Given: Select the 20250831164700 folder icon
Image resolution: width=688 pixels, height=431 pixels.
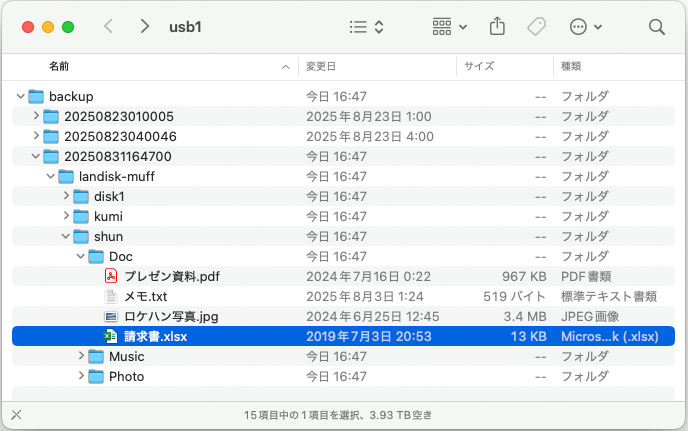Looking at the screenshot, I should tap(51, 156).
